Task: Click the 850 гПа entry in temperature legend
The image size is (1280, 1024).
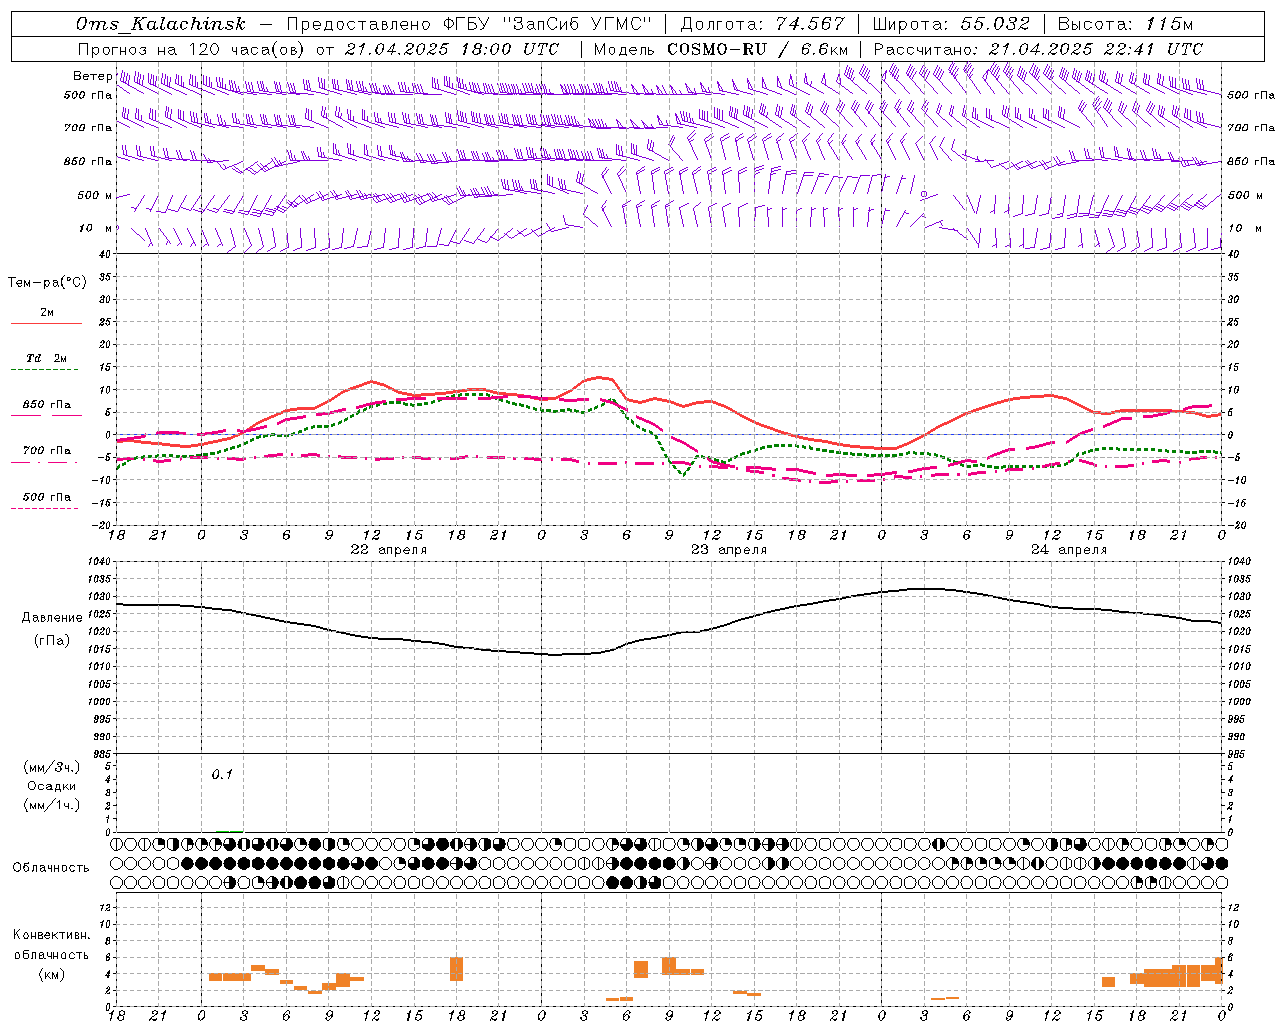Action: tap(47, 405)
